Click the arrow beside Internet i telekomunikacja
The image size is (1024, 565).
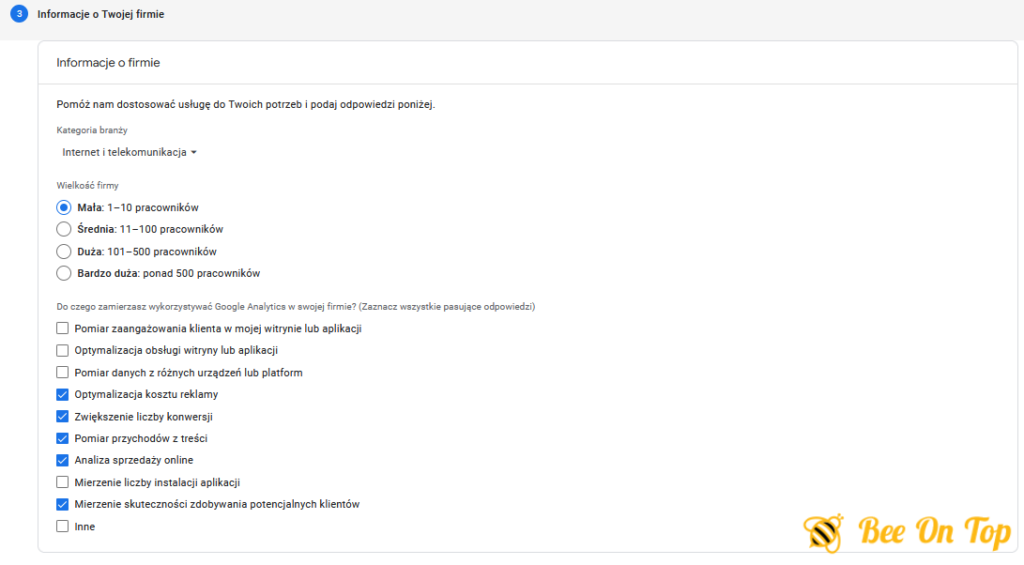click(193, 153)
